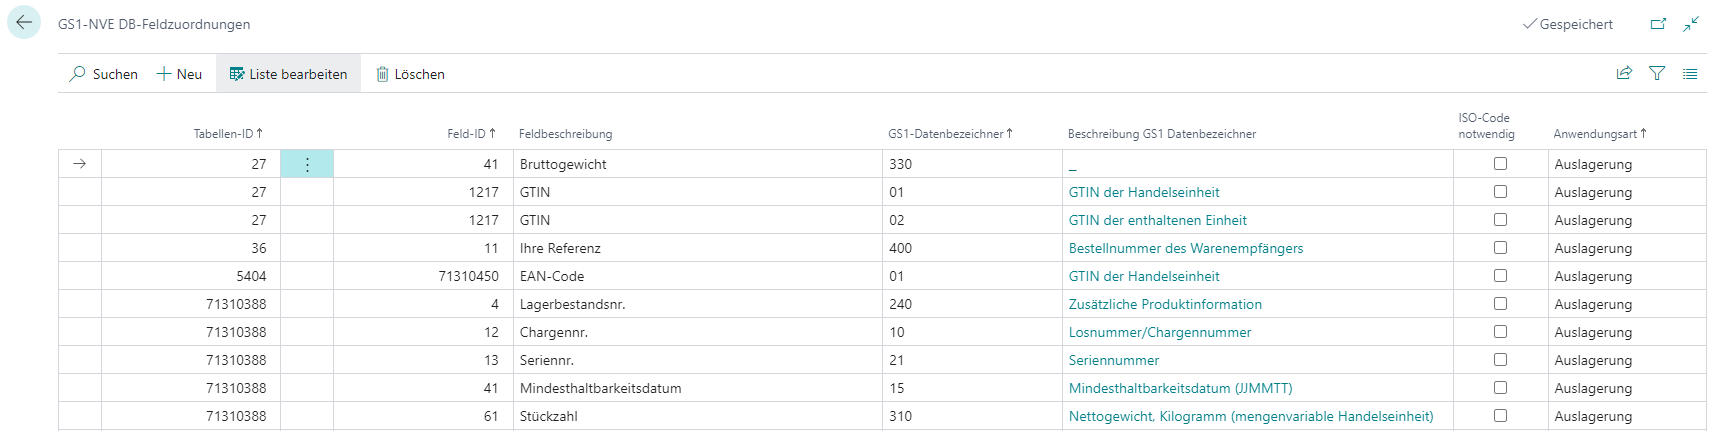Click the Neu button

(x=179, y=74)
